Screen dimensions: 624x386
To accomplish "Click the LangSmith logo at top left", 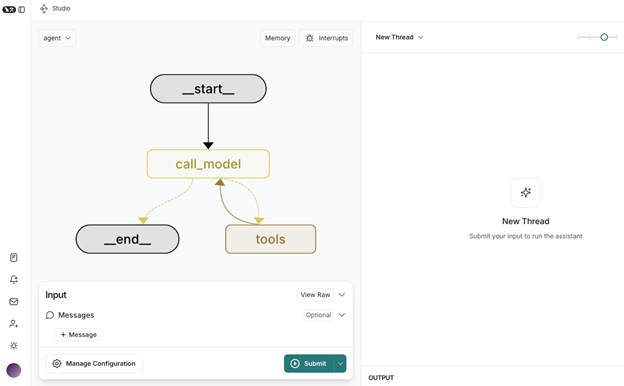I will pos(9,10).
